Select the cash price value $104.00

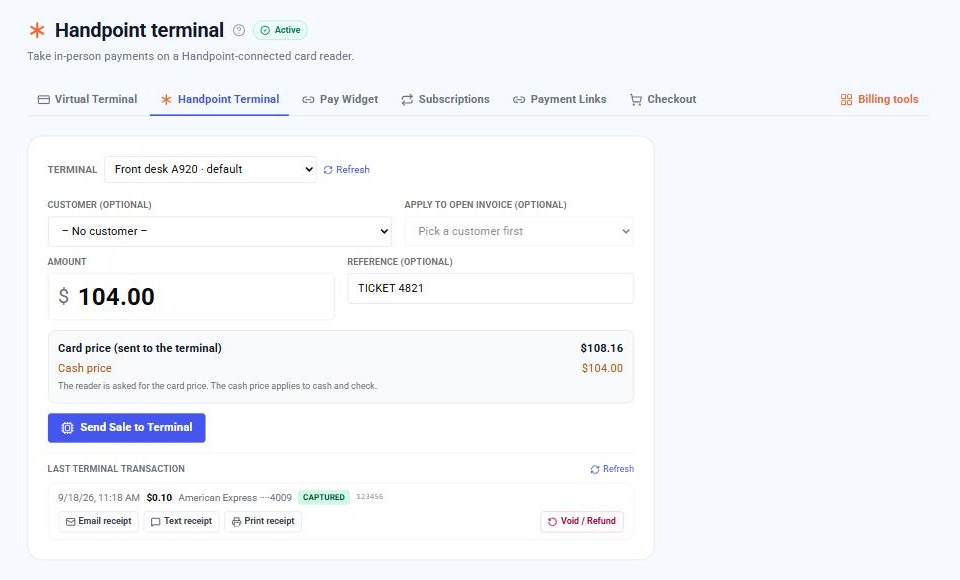click(602, 368)
